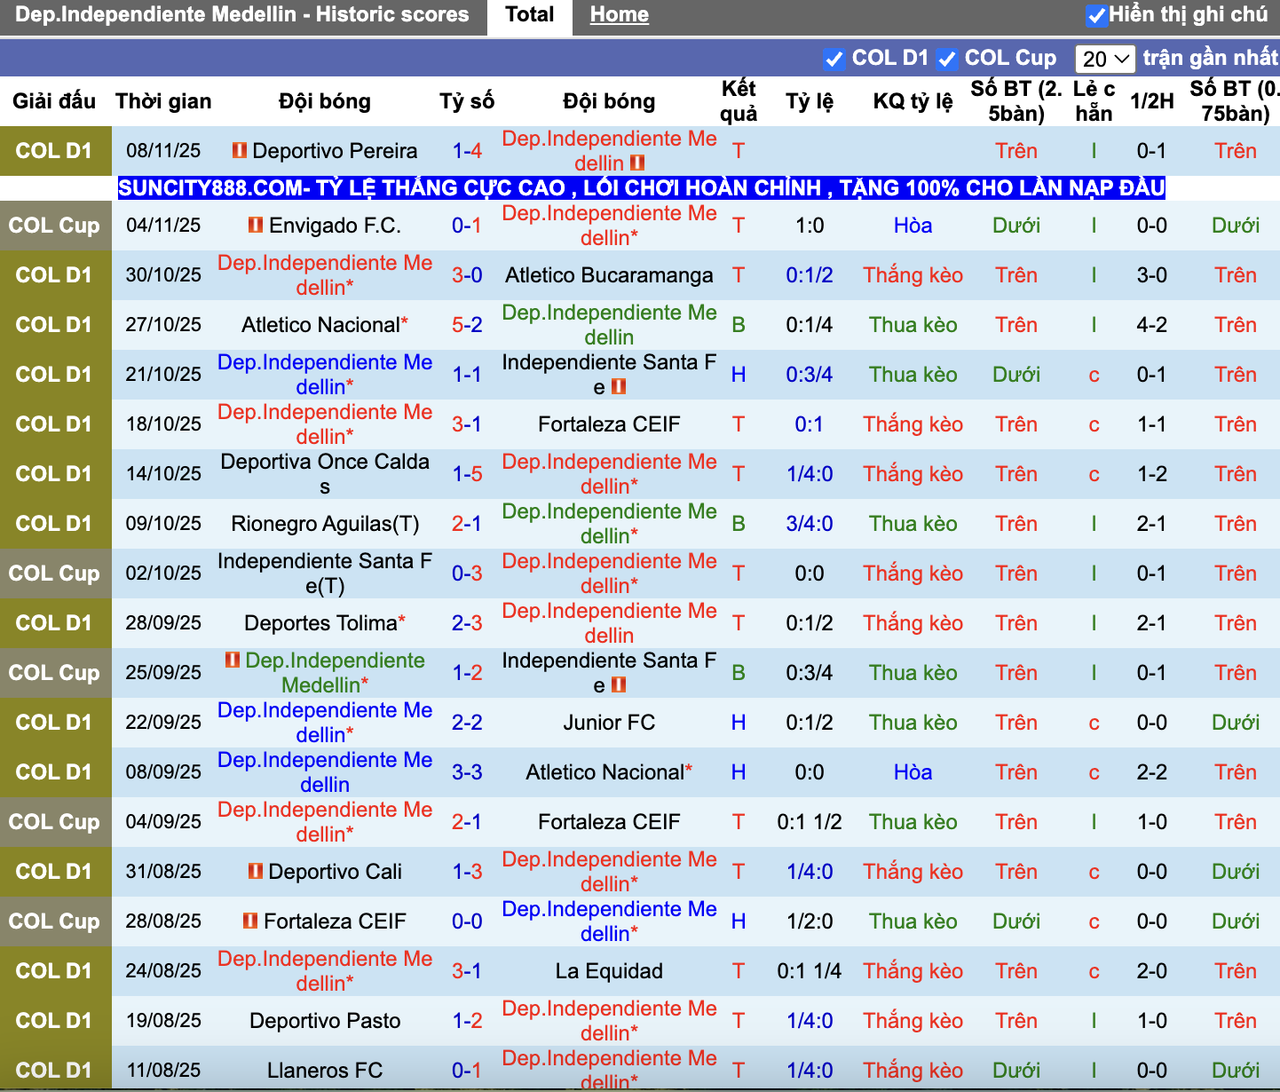Click the red card icon beside Deportivo Pereira

240,150
